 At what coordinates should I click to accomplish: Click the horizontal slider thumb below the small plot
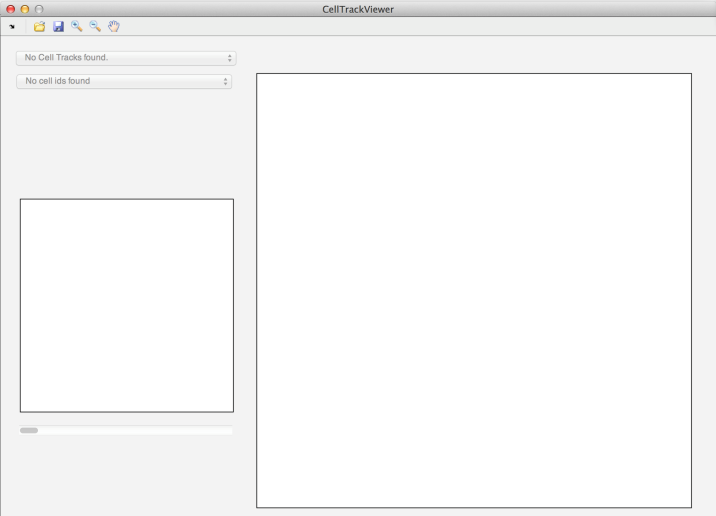[29, 430]
